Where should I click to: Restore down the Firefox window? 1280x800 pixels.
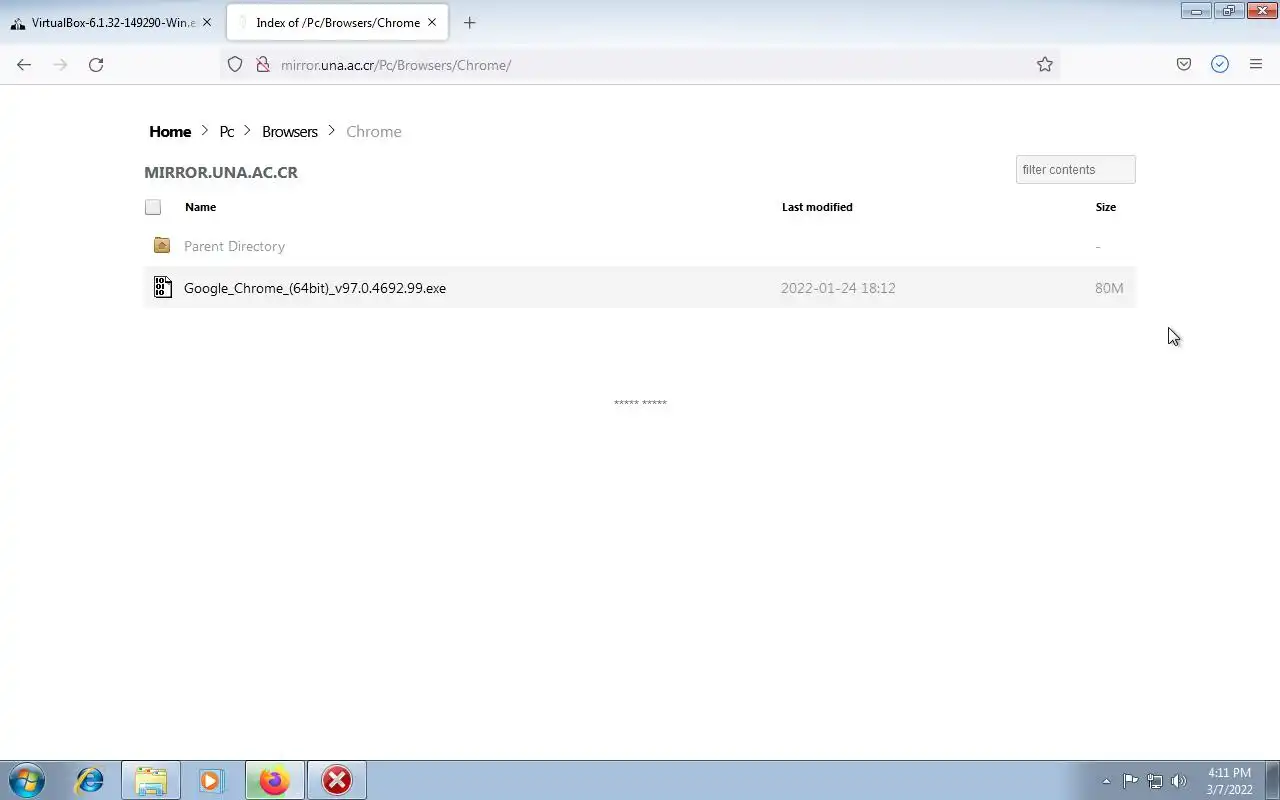click(1228, 10)
